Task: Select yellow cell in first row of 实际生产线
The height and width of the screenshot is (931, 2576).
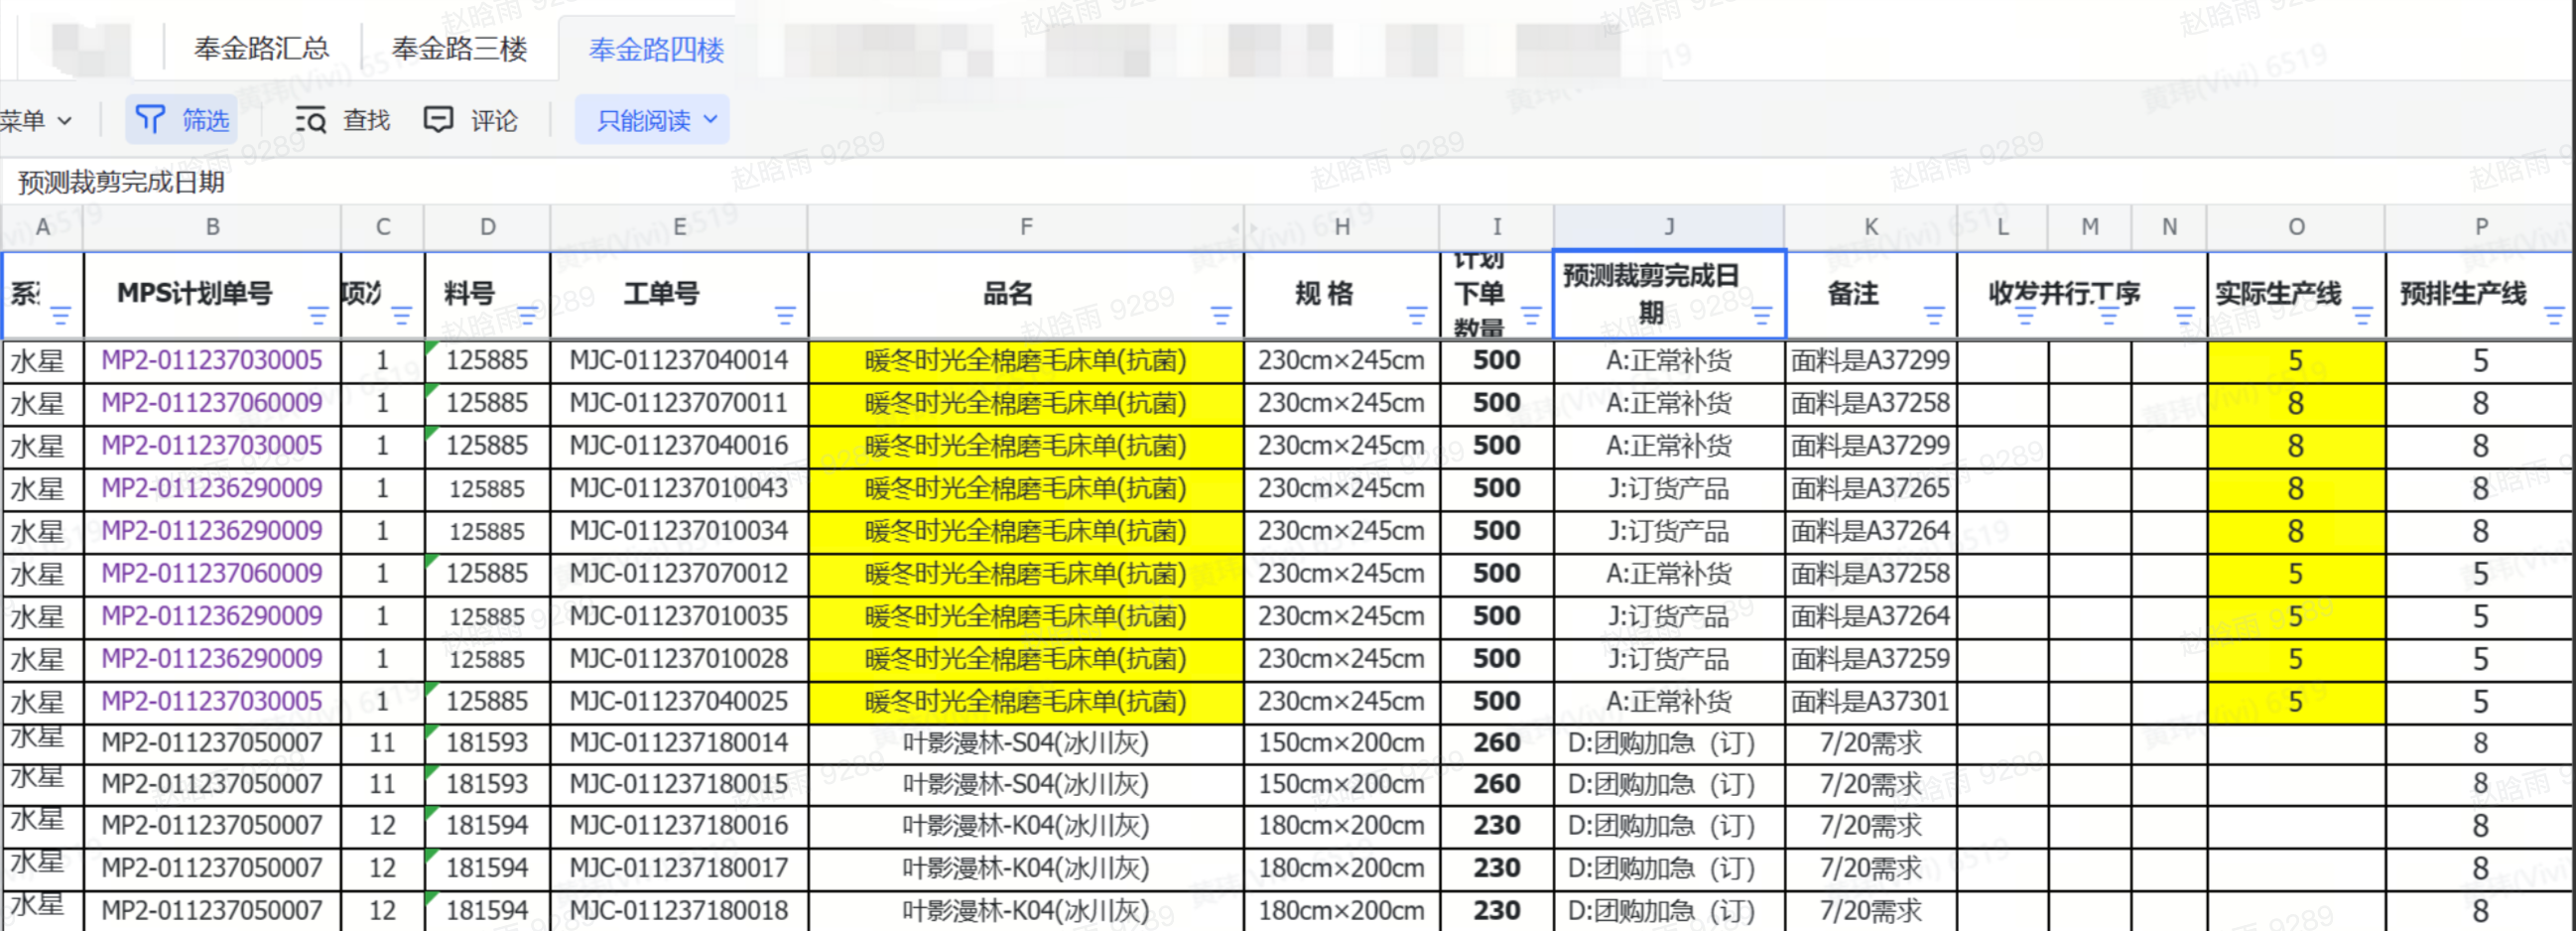Action: point(2295,361)
